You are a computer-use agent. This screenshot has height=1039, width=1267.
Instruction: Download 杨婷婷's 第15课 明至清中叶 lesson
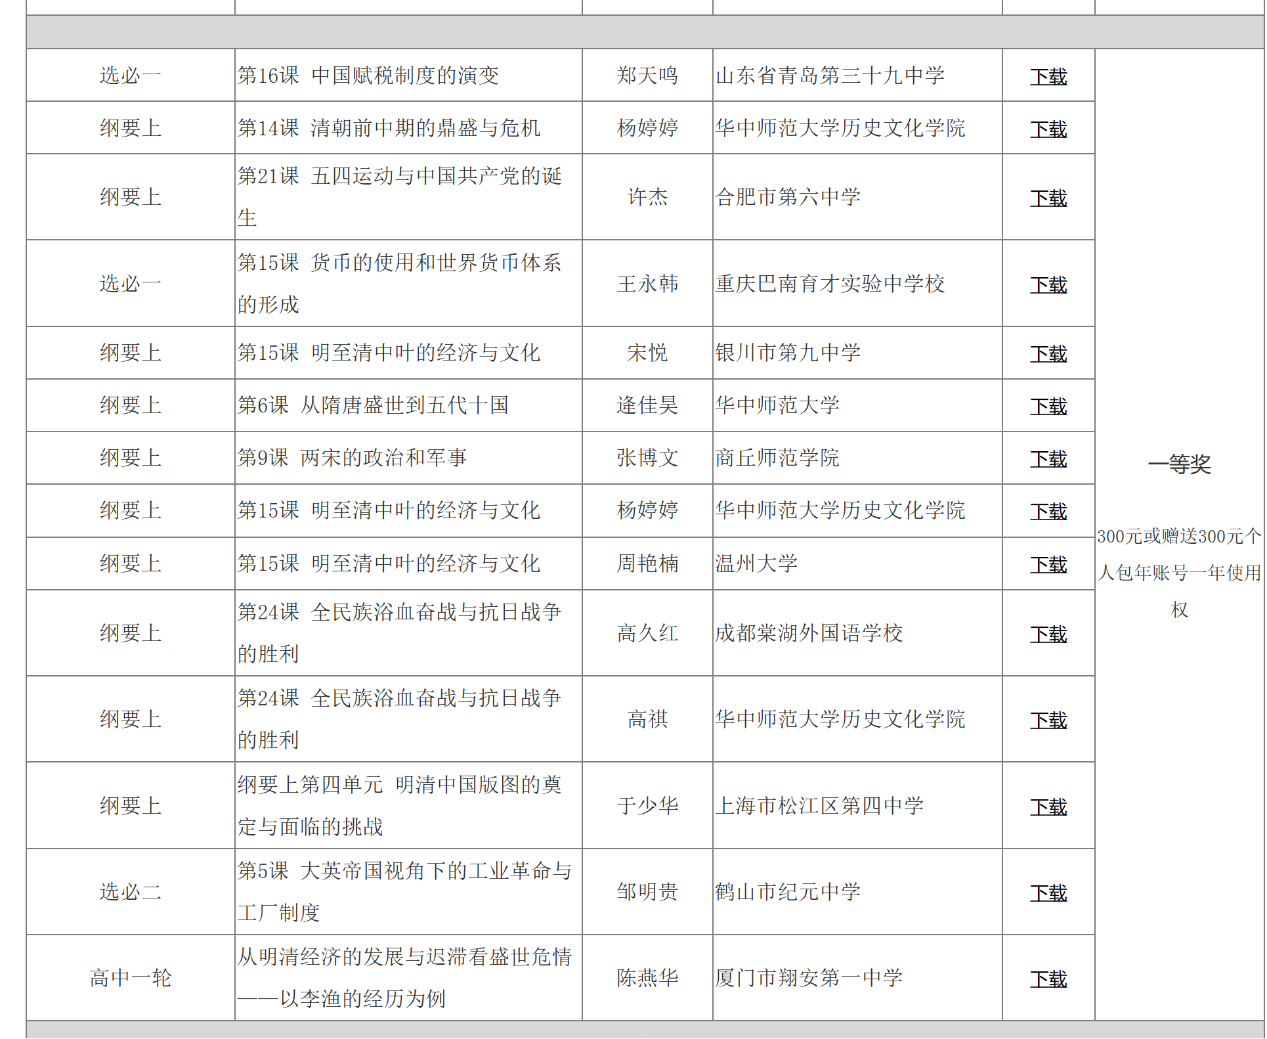point(1048,511)
